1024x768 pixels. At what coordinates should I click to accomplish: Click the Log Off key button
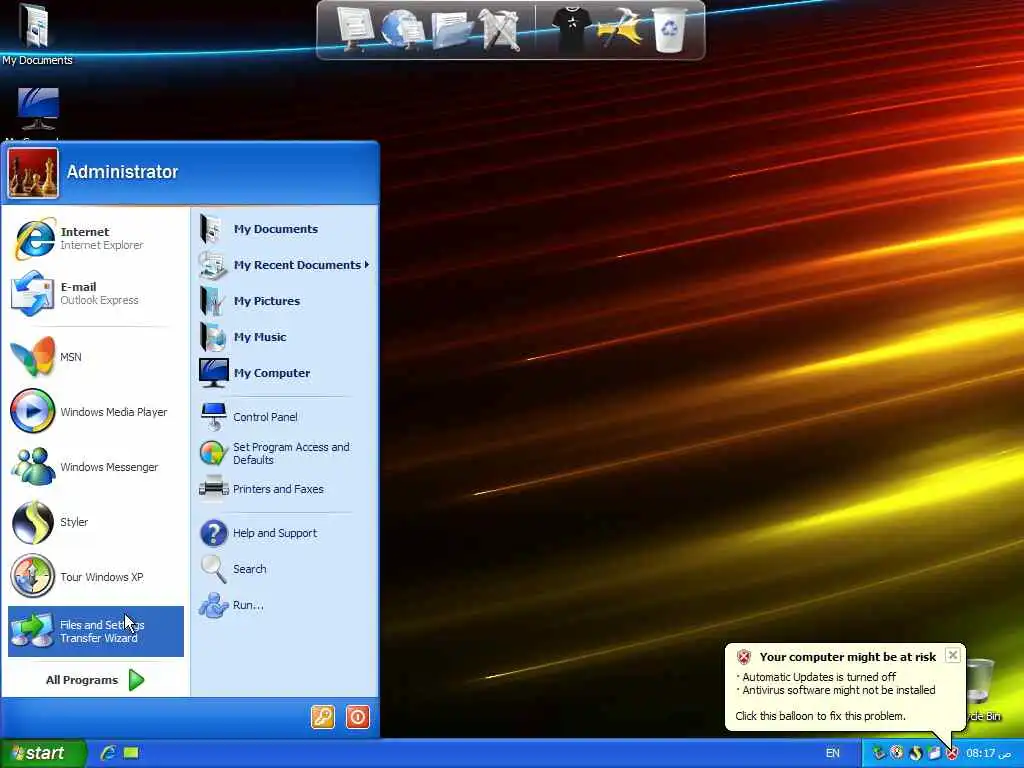(323, 717)
